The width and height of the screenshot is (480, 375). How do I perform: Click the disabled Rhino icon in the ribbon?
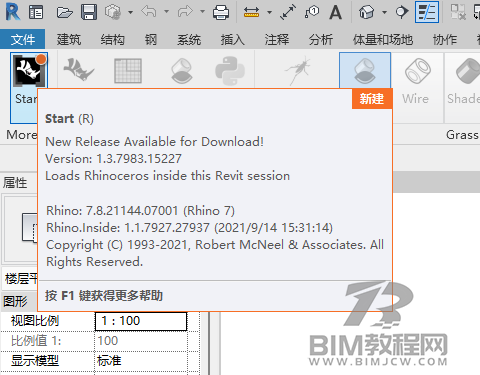[x=79, y=70]
